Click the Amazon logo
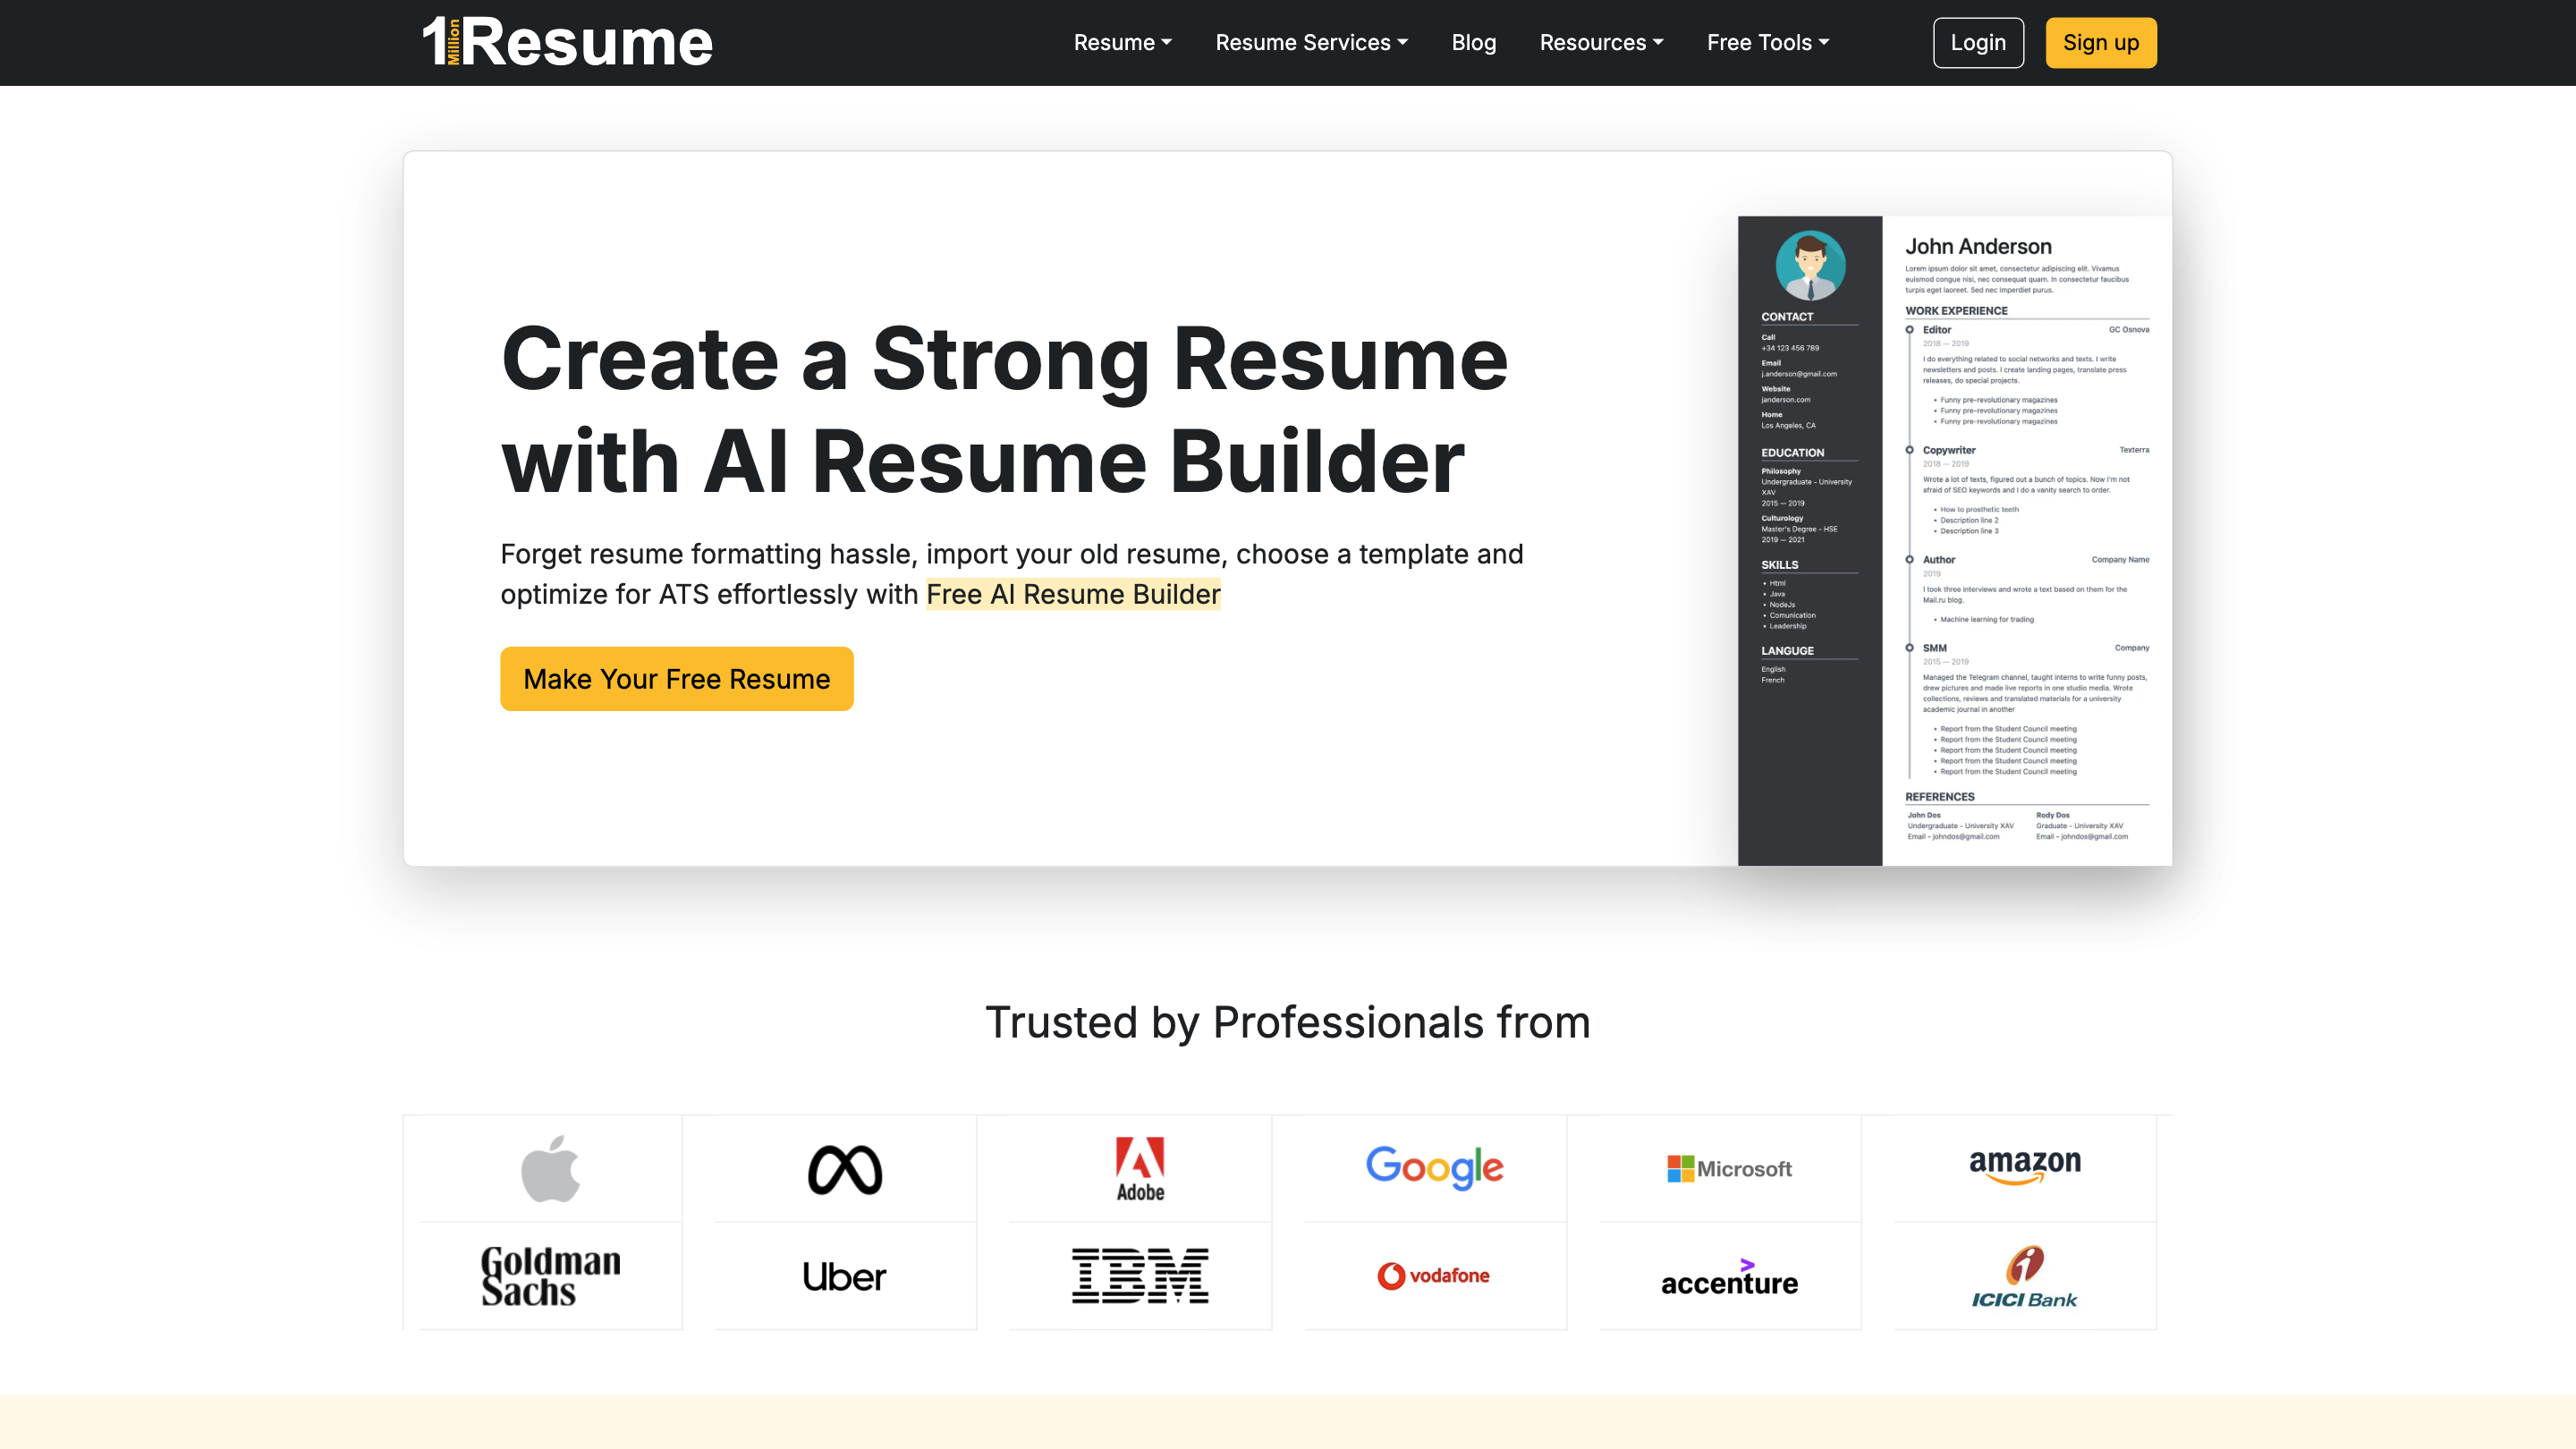Viewport: 2576px width, 1449px height. [x=2024, y=1170]
